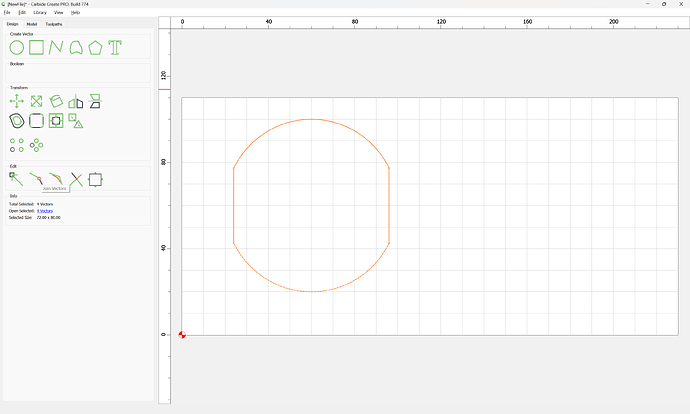
Task: Switch to the Model tab
Action: pos(32,24)
